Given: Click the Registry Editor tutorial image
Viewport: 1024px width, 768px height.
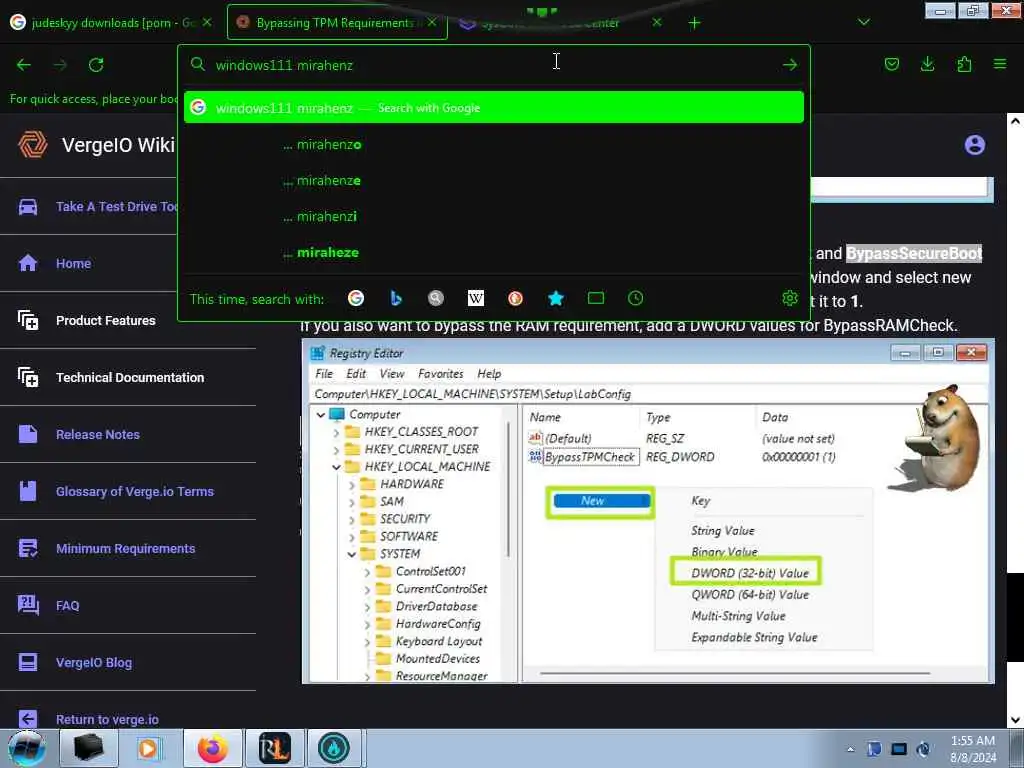Looking at the screenshot, I should point(648,511).
